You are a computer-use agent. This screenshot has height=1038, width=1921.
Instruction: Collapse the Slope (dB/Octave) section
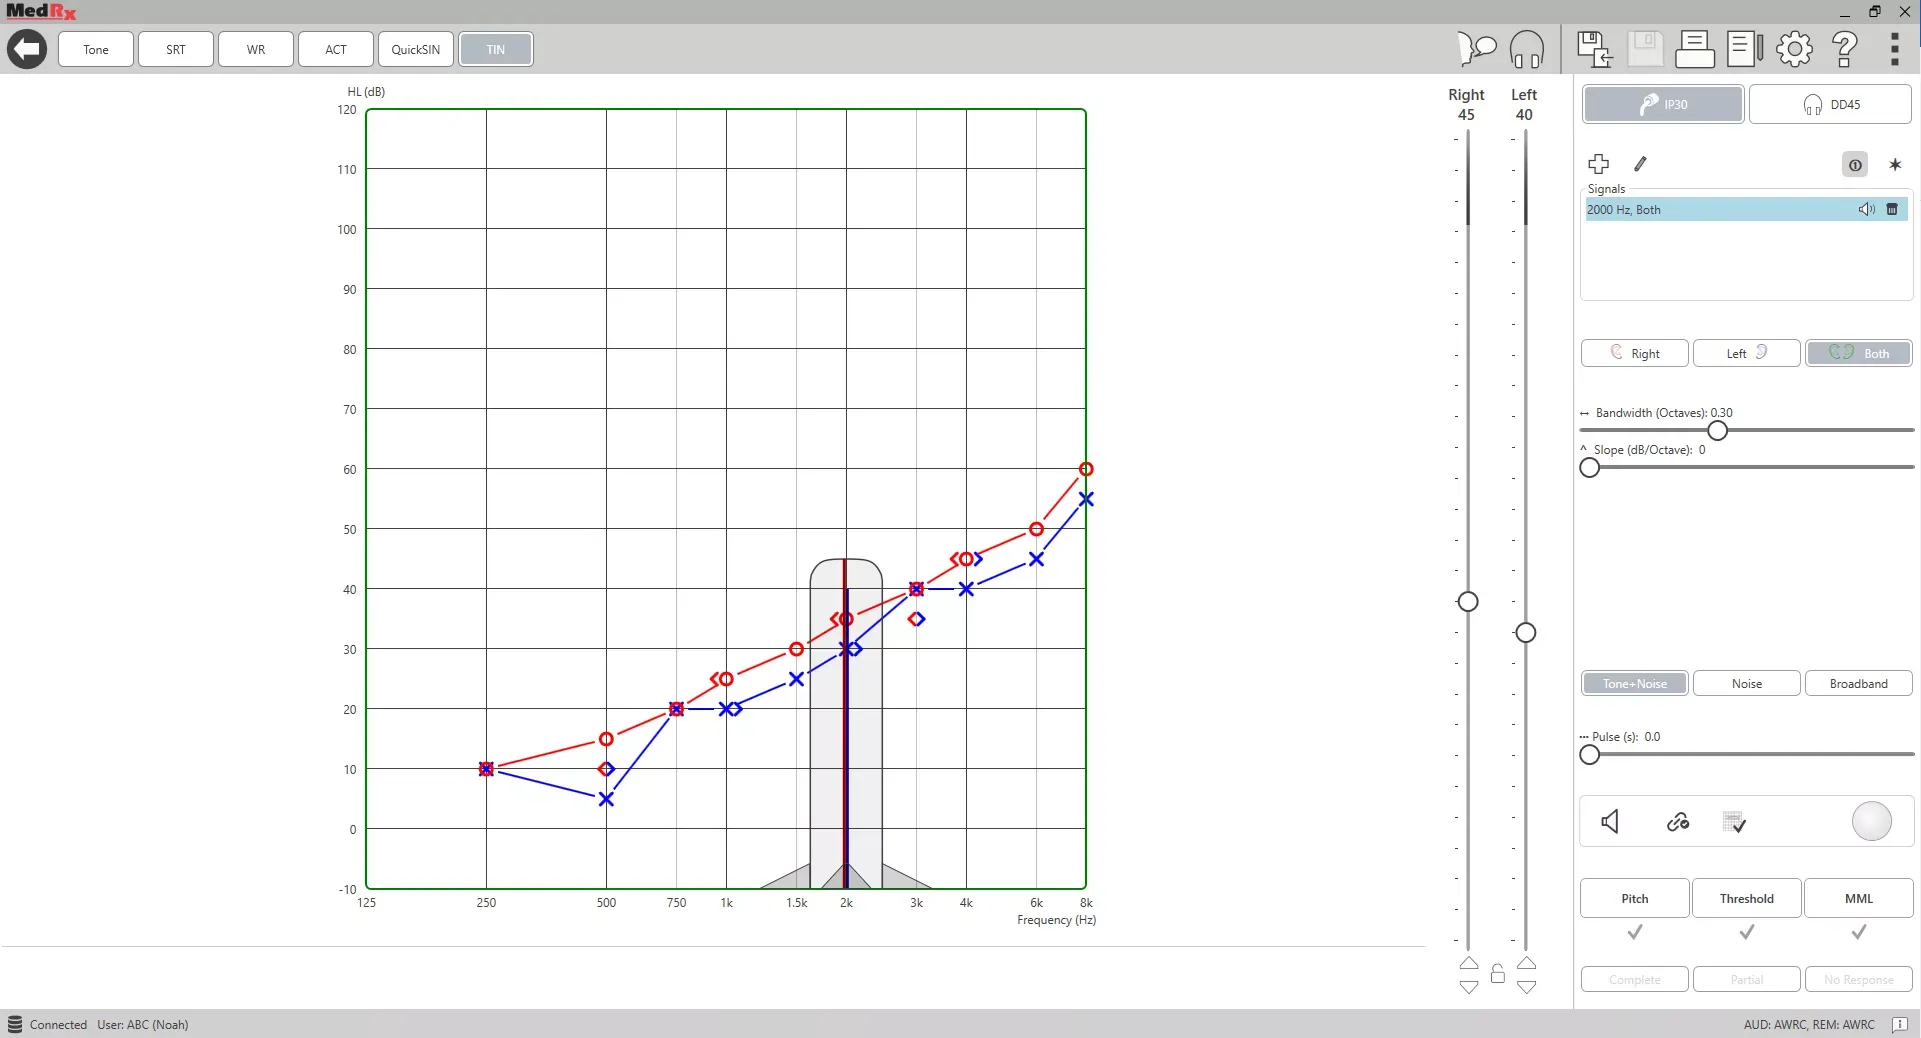(x=1585, y=450)
